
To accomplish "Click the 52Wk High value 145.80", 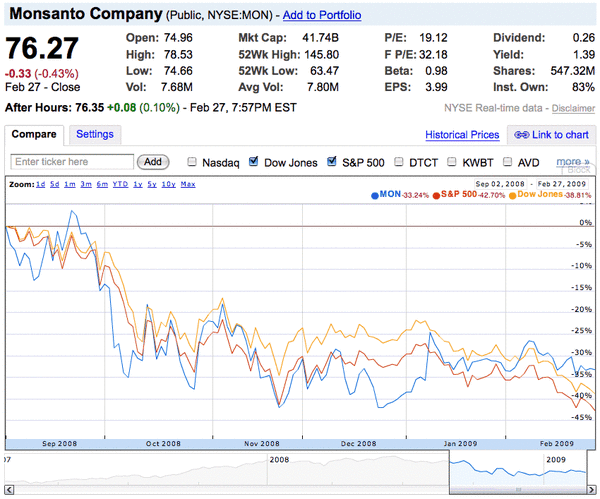I will pyautogui.click(x=321, y=54).
